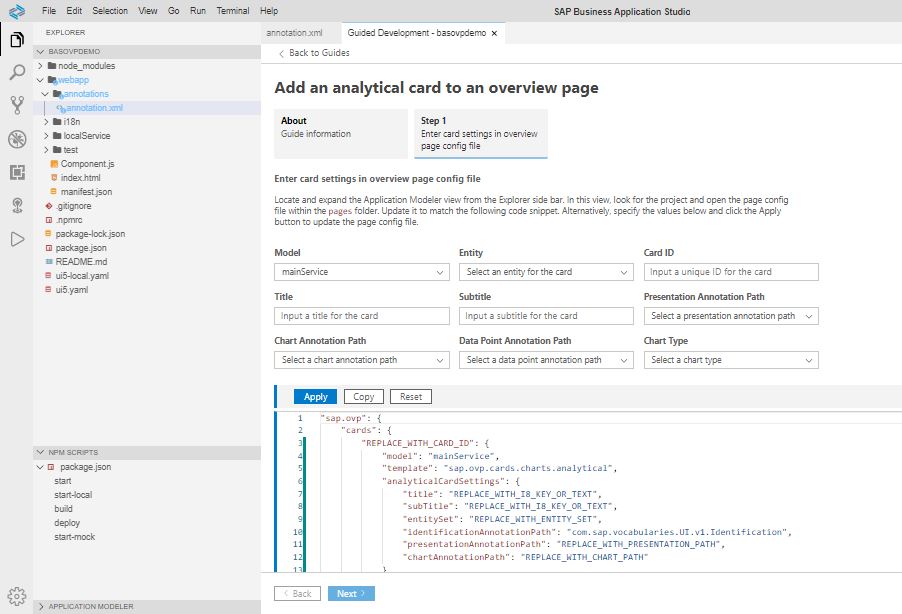Open the Selection menu
Viewport: 902px width, 614px height.
coord(110,11)
